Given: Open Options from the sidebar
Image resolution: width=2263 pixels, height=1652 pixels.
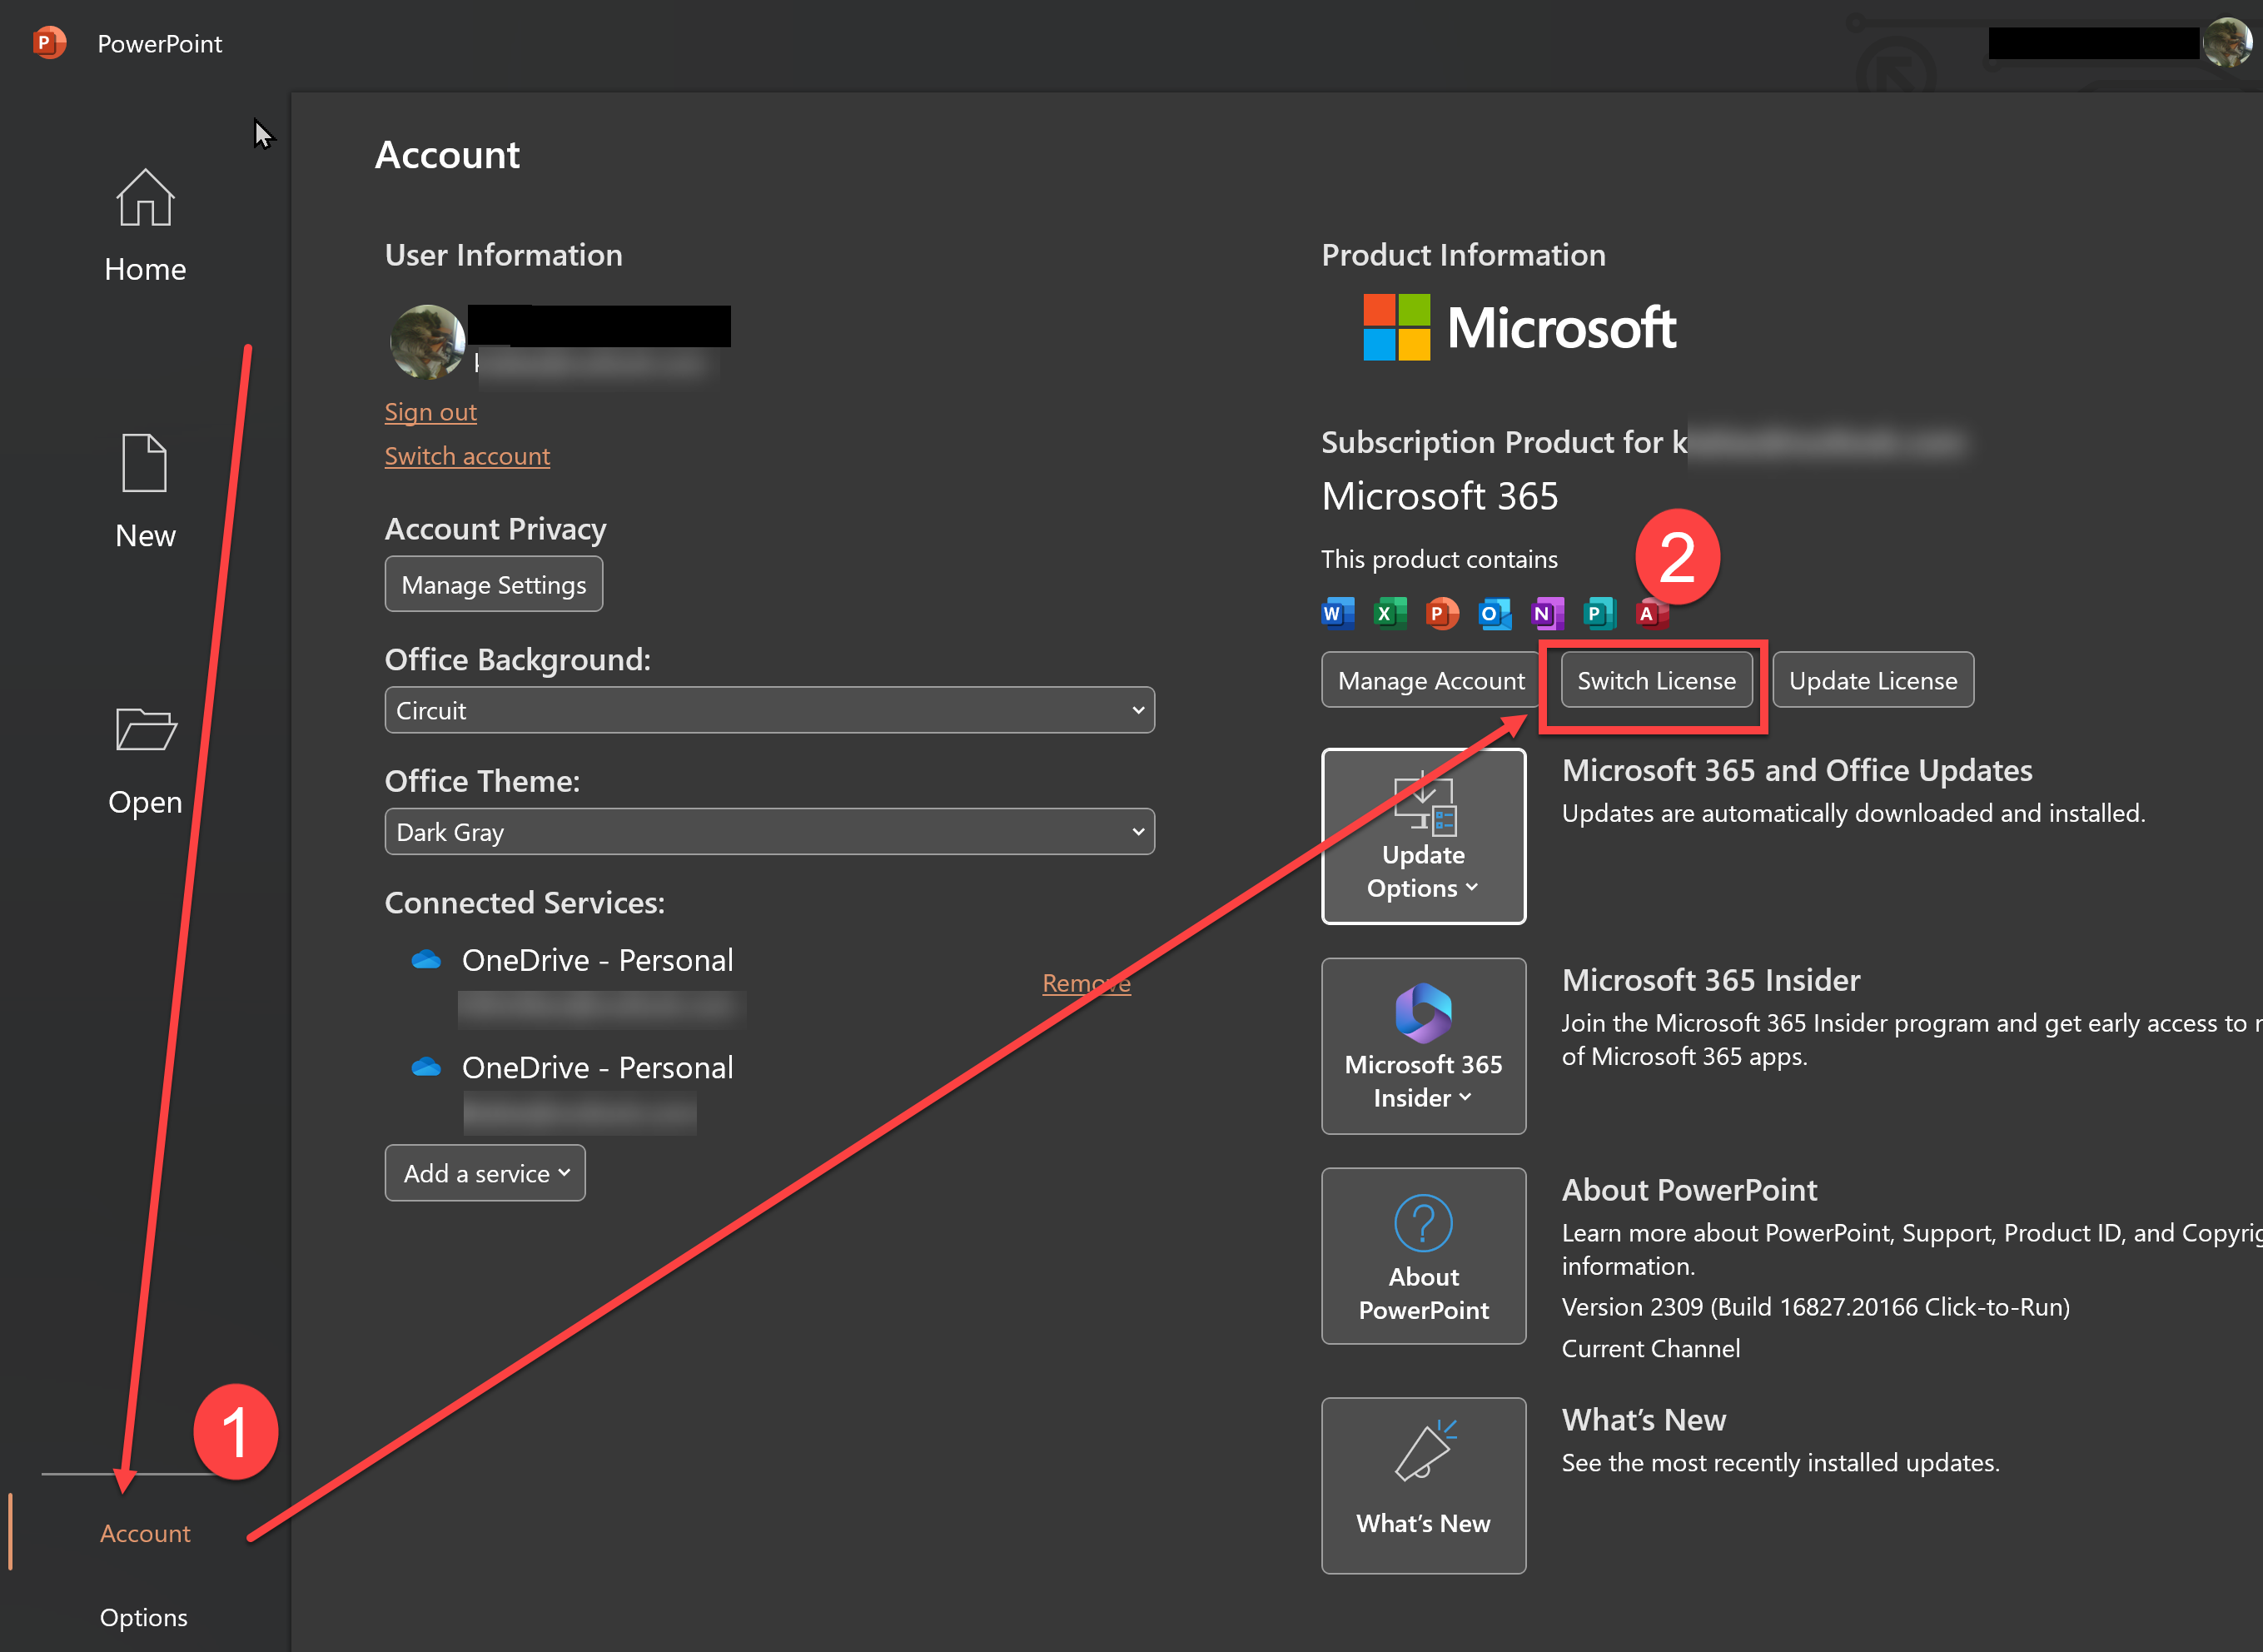Looking at the screenshot, I should [143, 1617].
